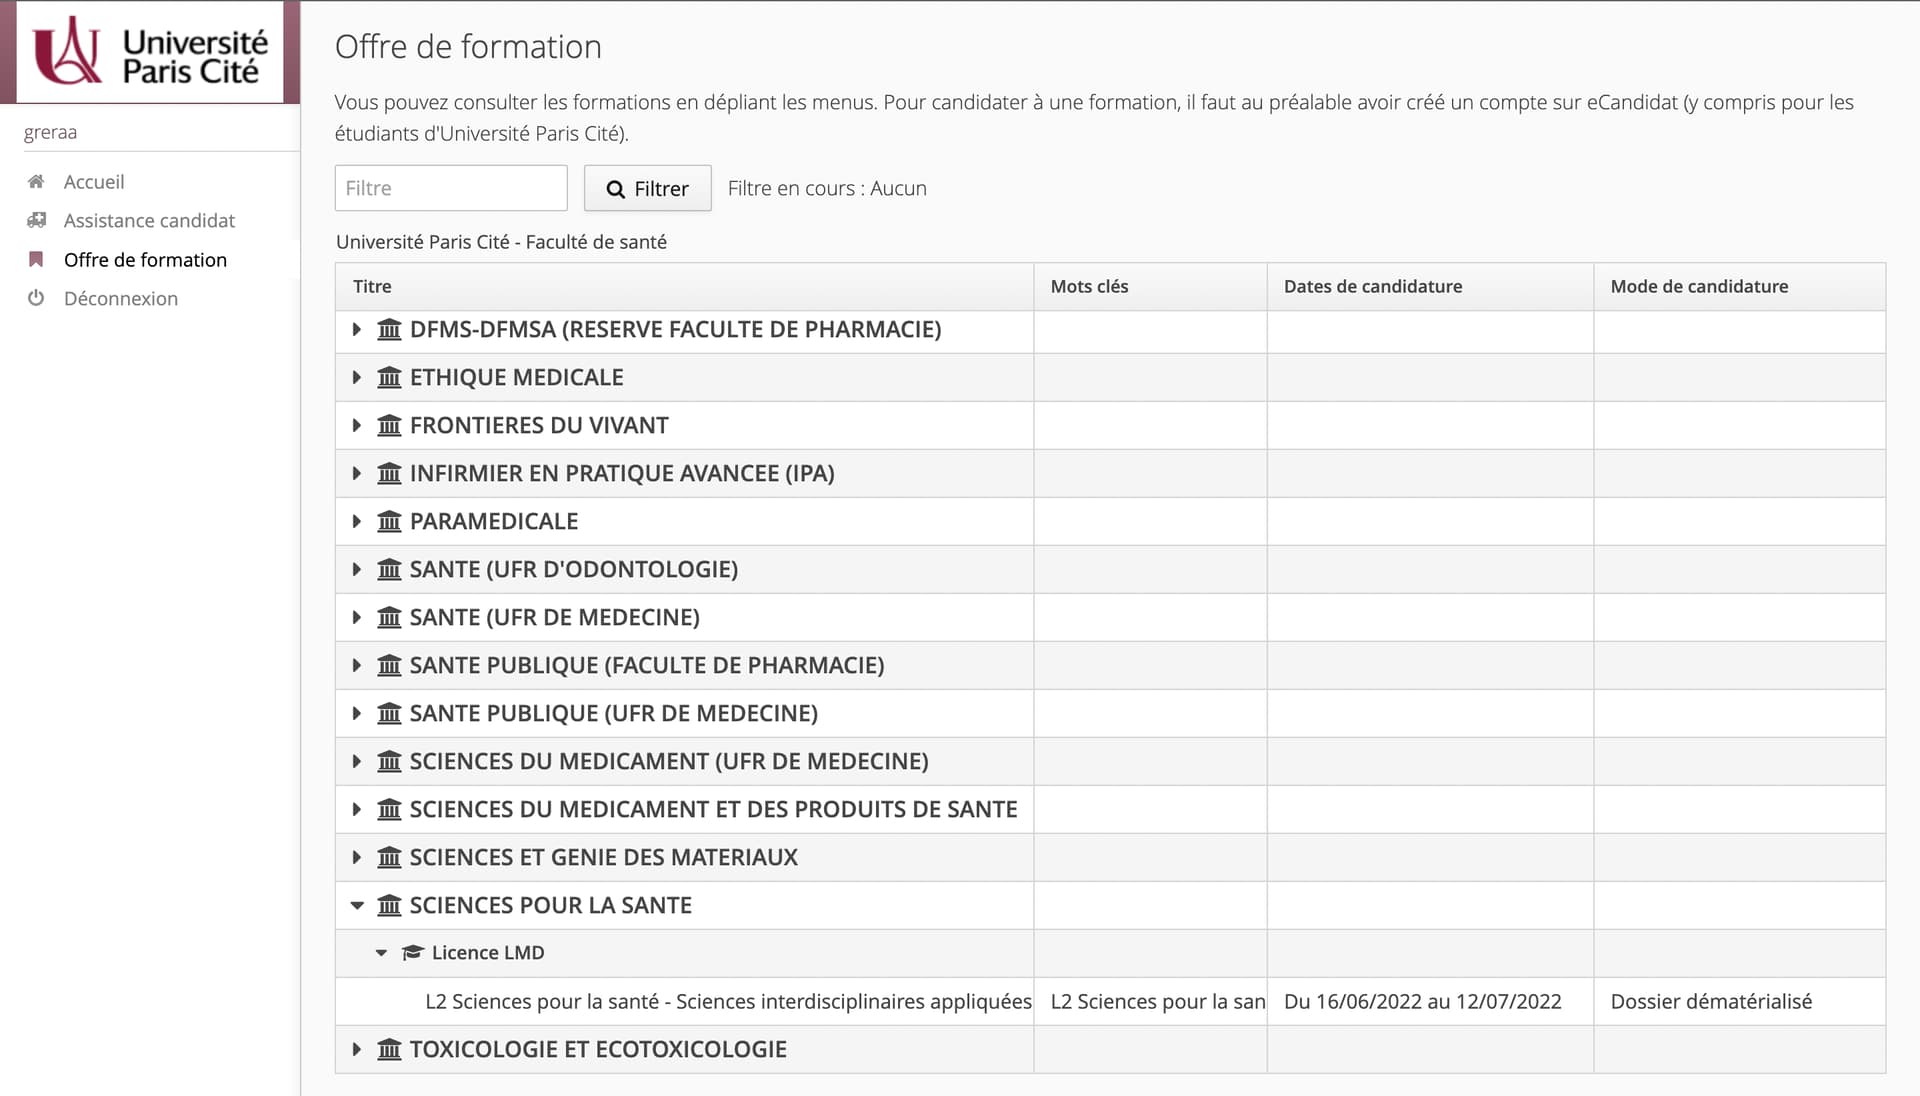
Task: Click the bookmark icon beside Offre de formation
Action: (x=36, y=259)
